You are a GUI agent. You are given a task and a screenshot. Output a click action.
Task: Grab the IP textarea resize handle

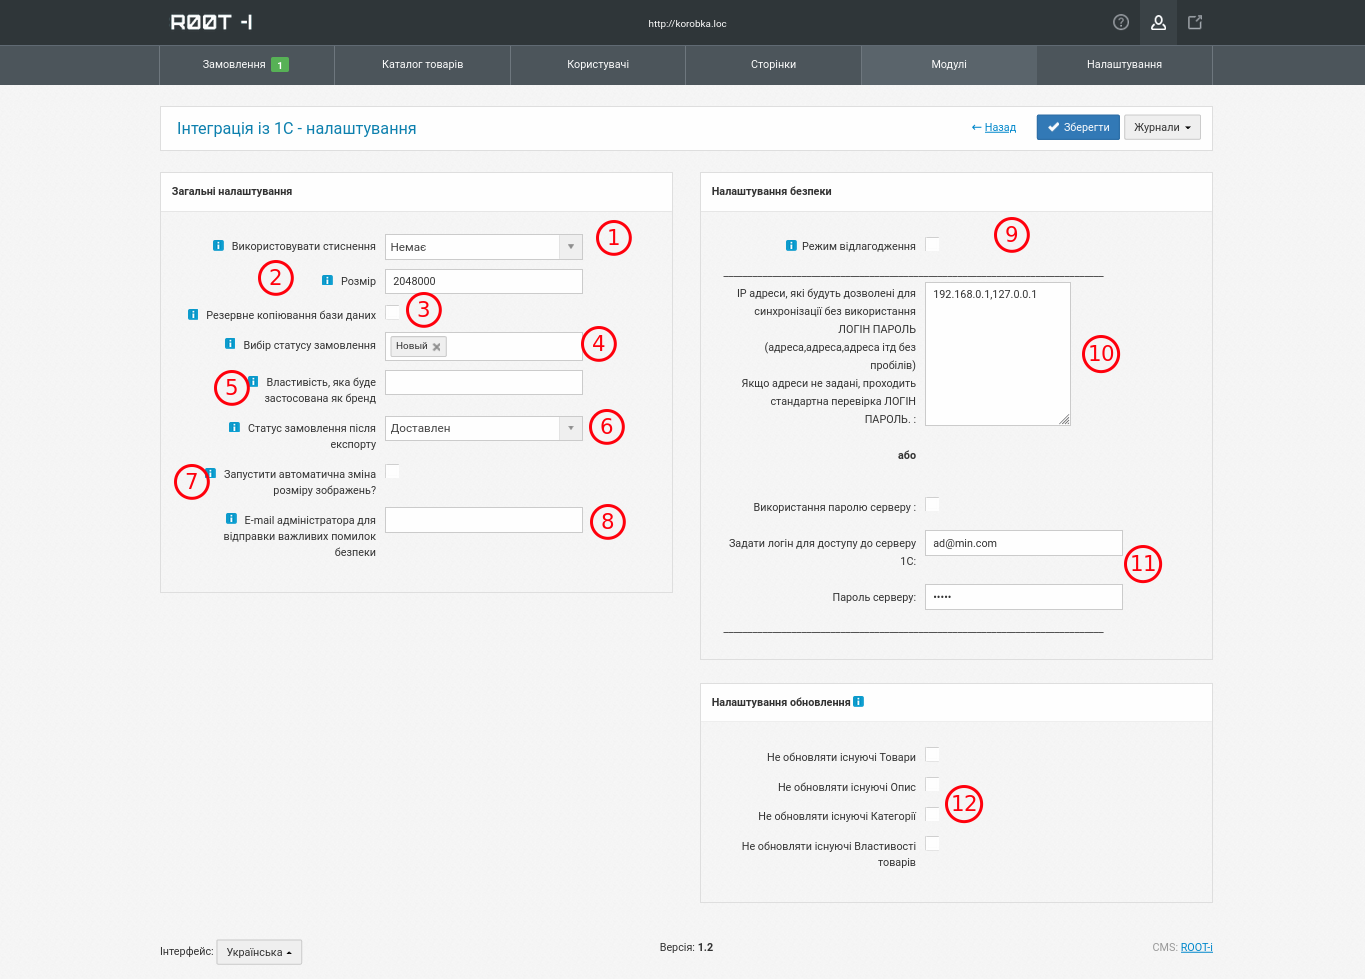1065,420
